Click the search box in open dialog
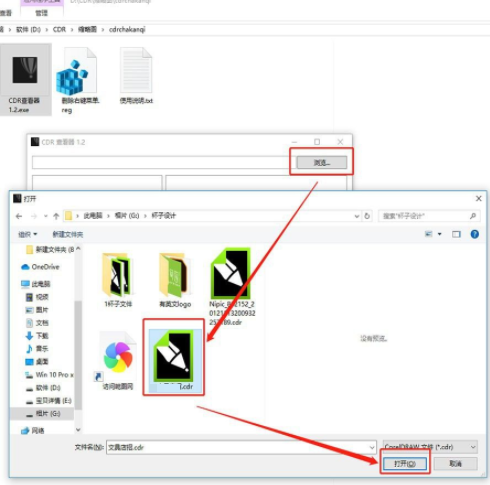 [429, 216]
